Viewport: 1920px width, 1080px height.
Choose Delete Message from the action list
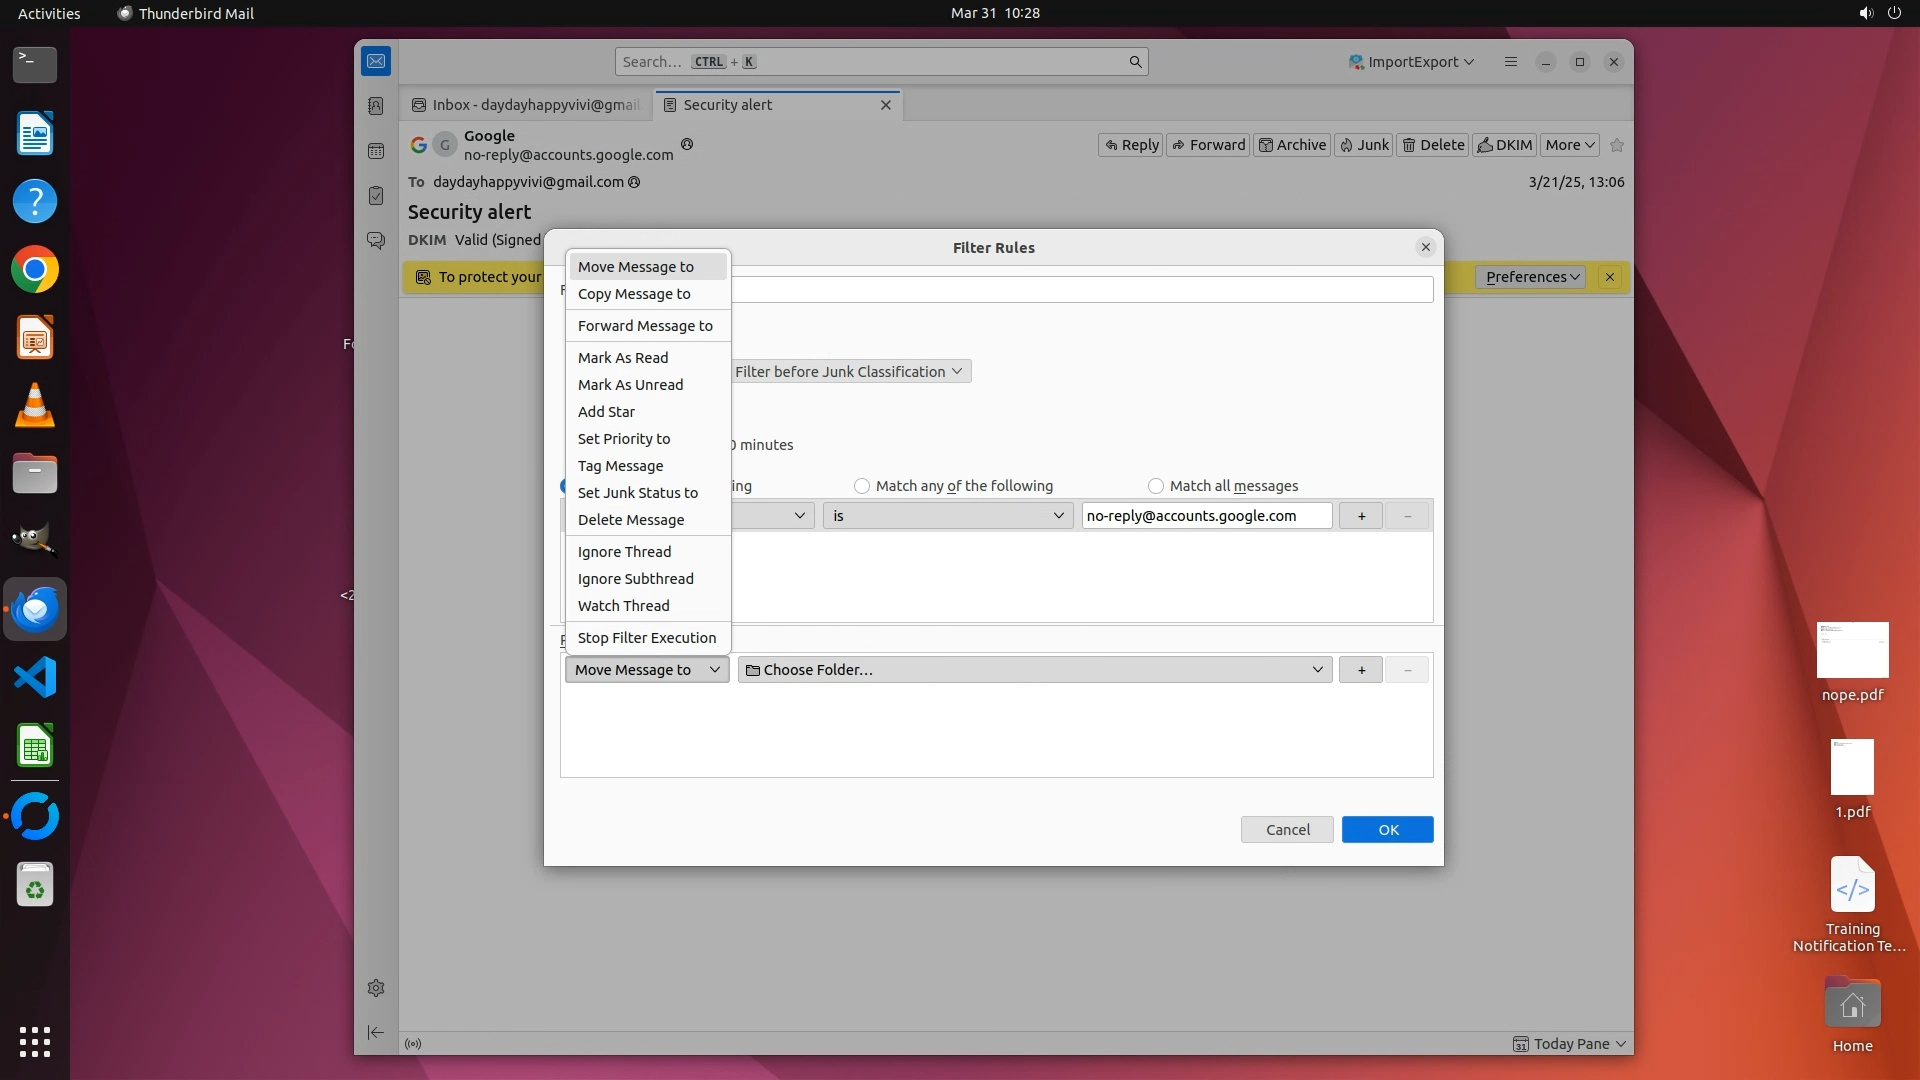[631, 520]
